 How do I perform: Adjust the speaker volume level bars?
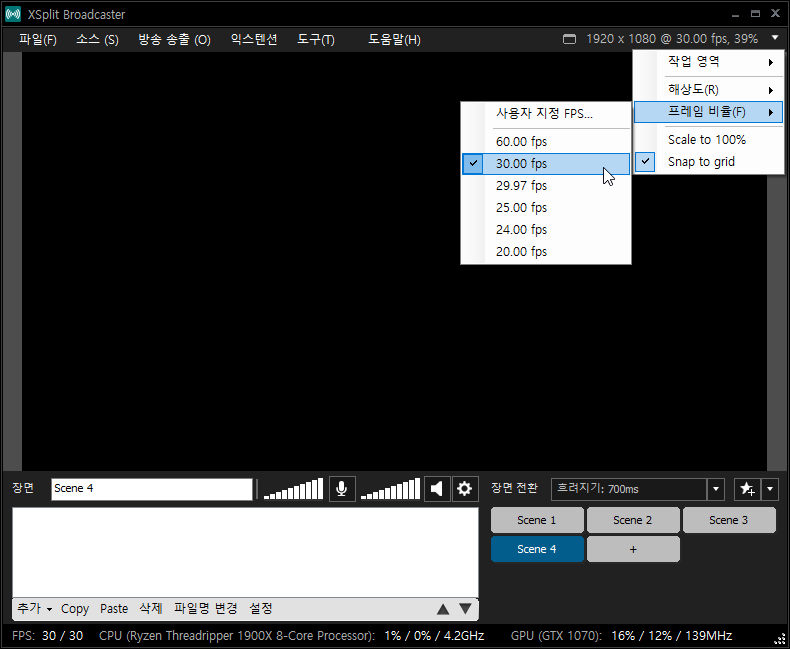click(x=390, y=489)
